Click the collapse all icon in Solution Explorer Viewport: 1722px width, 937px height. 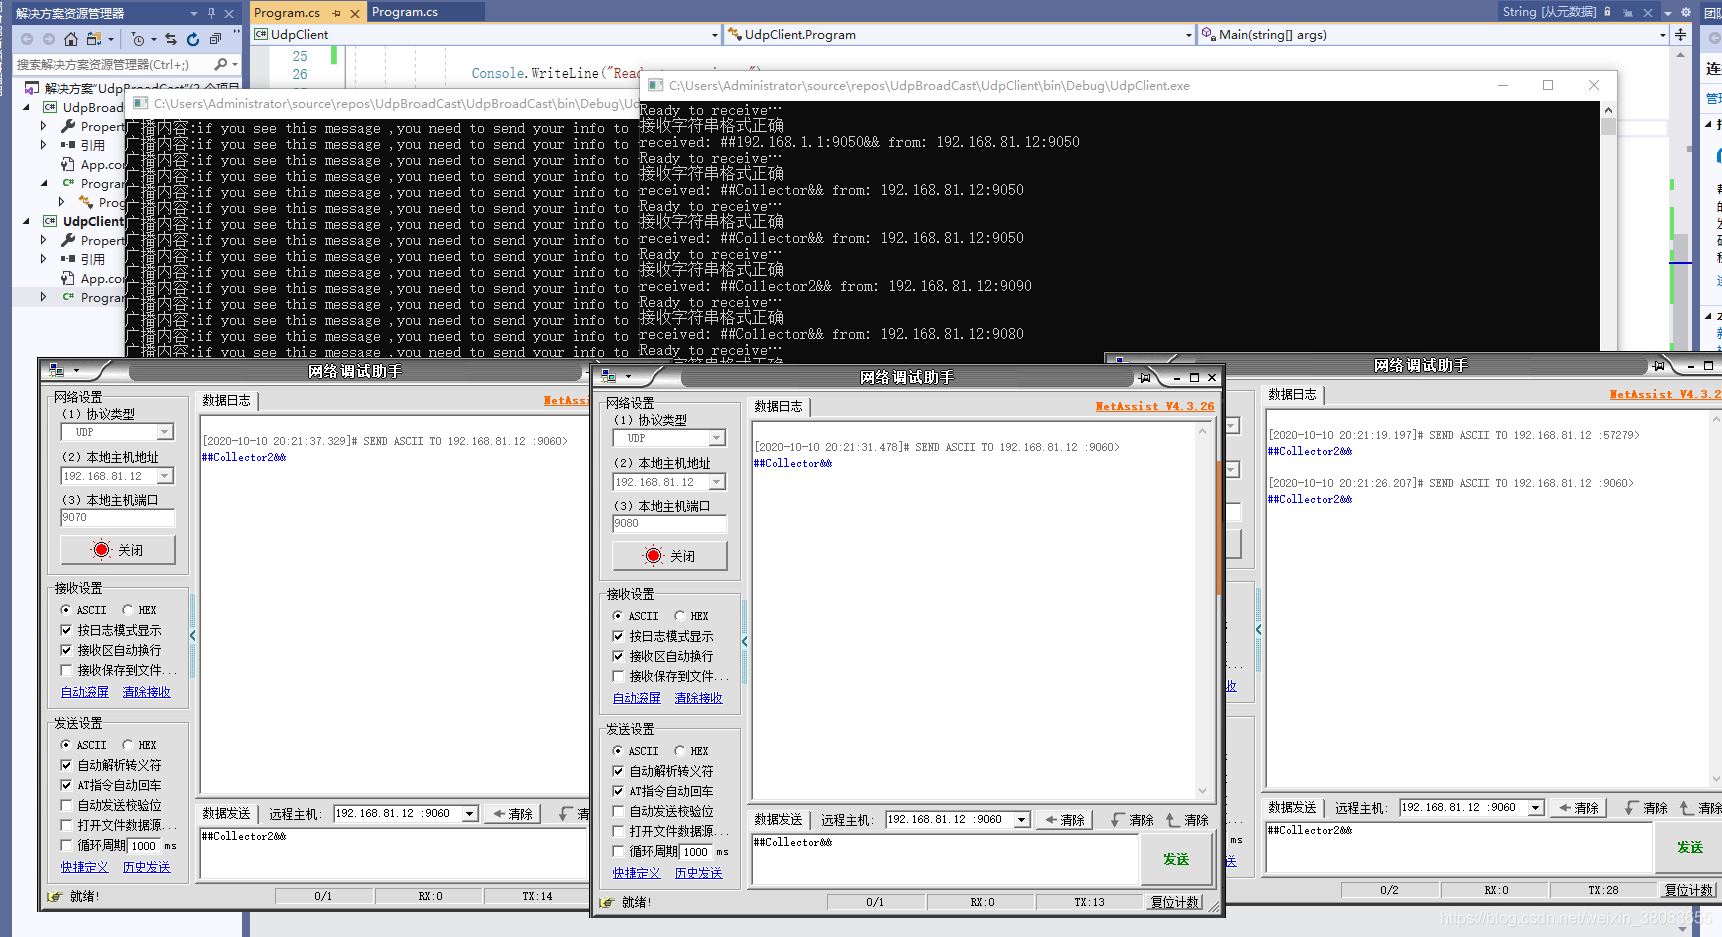coord(215,39)
